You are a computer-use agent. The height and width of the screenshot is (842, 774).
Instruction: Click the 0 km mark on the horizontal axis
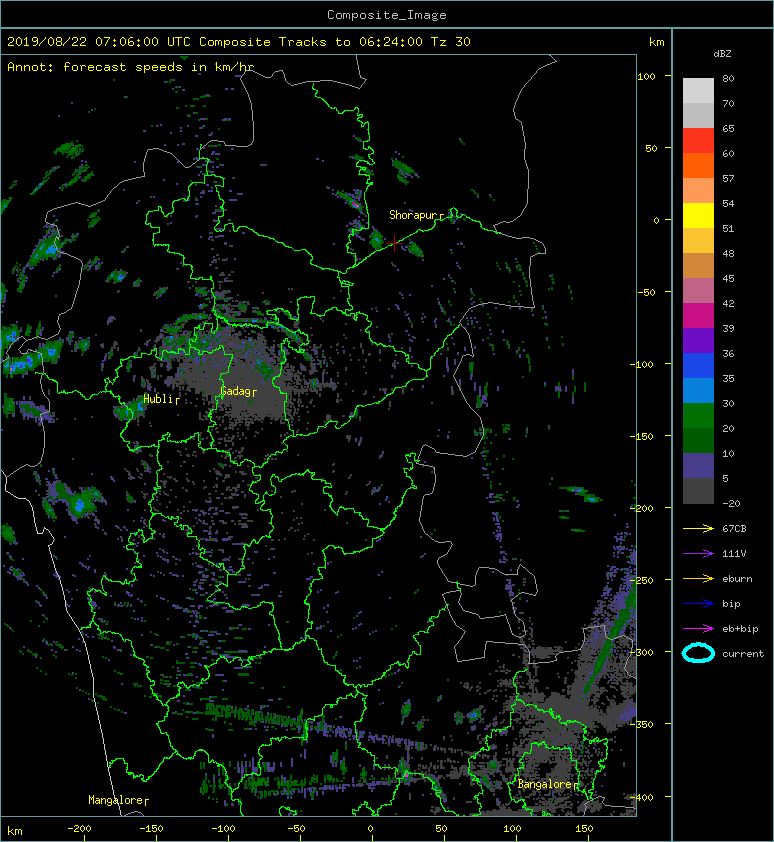click(370, 829)
